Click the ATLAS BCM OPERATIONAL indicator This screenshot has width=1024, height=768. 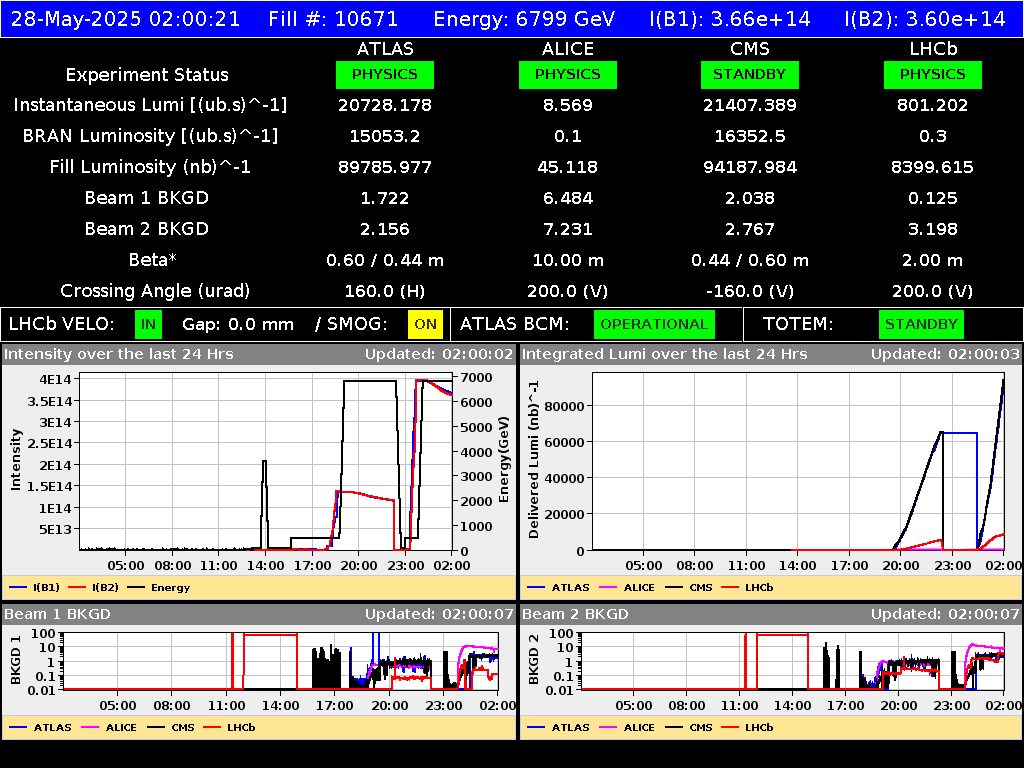tap(654, 325)
